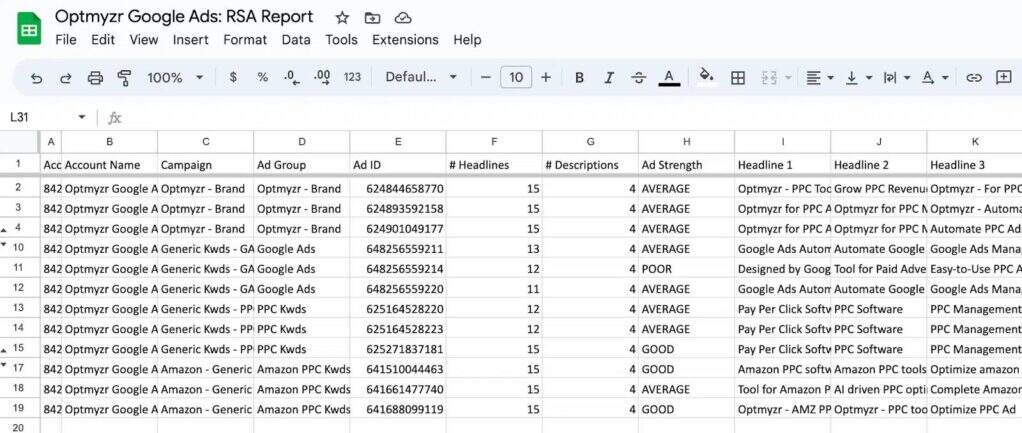Toggle strikethrough formatting
The image size is (1022, 433).
(639, 78)
